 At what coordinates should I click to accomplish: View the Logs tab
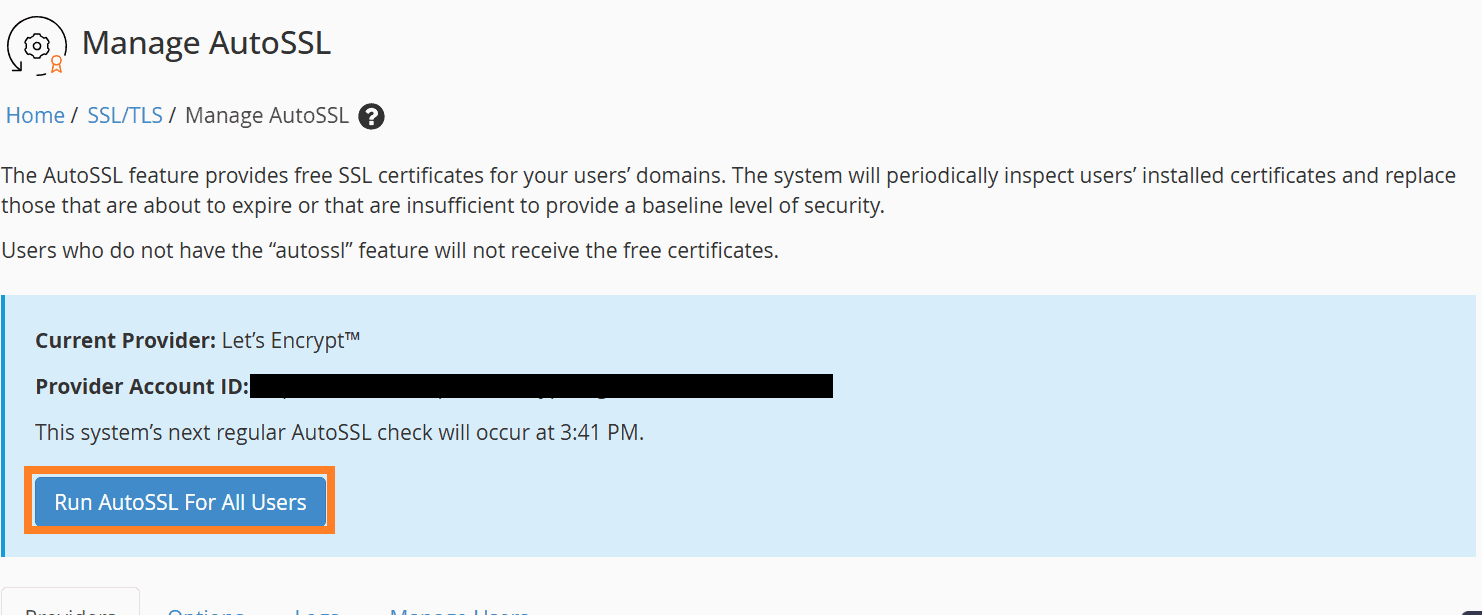pyautogui.click(x=317, y=608)
